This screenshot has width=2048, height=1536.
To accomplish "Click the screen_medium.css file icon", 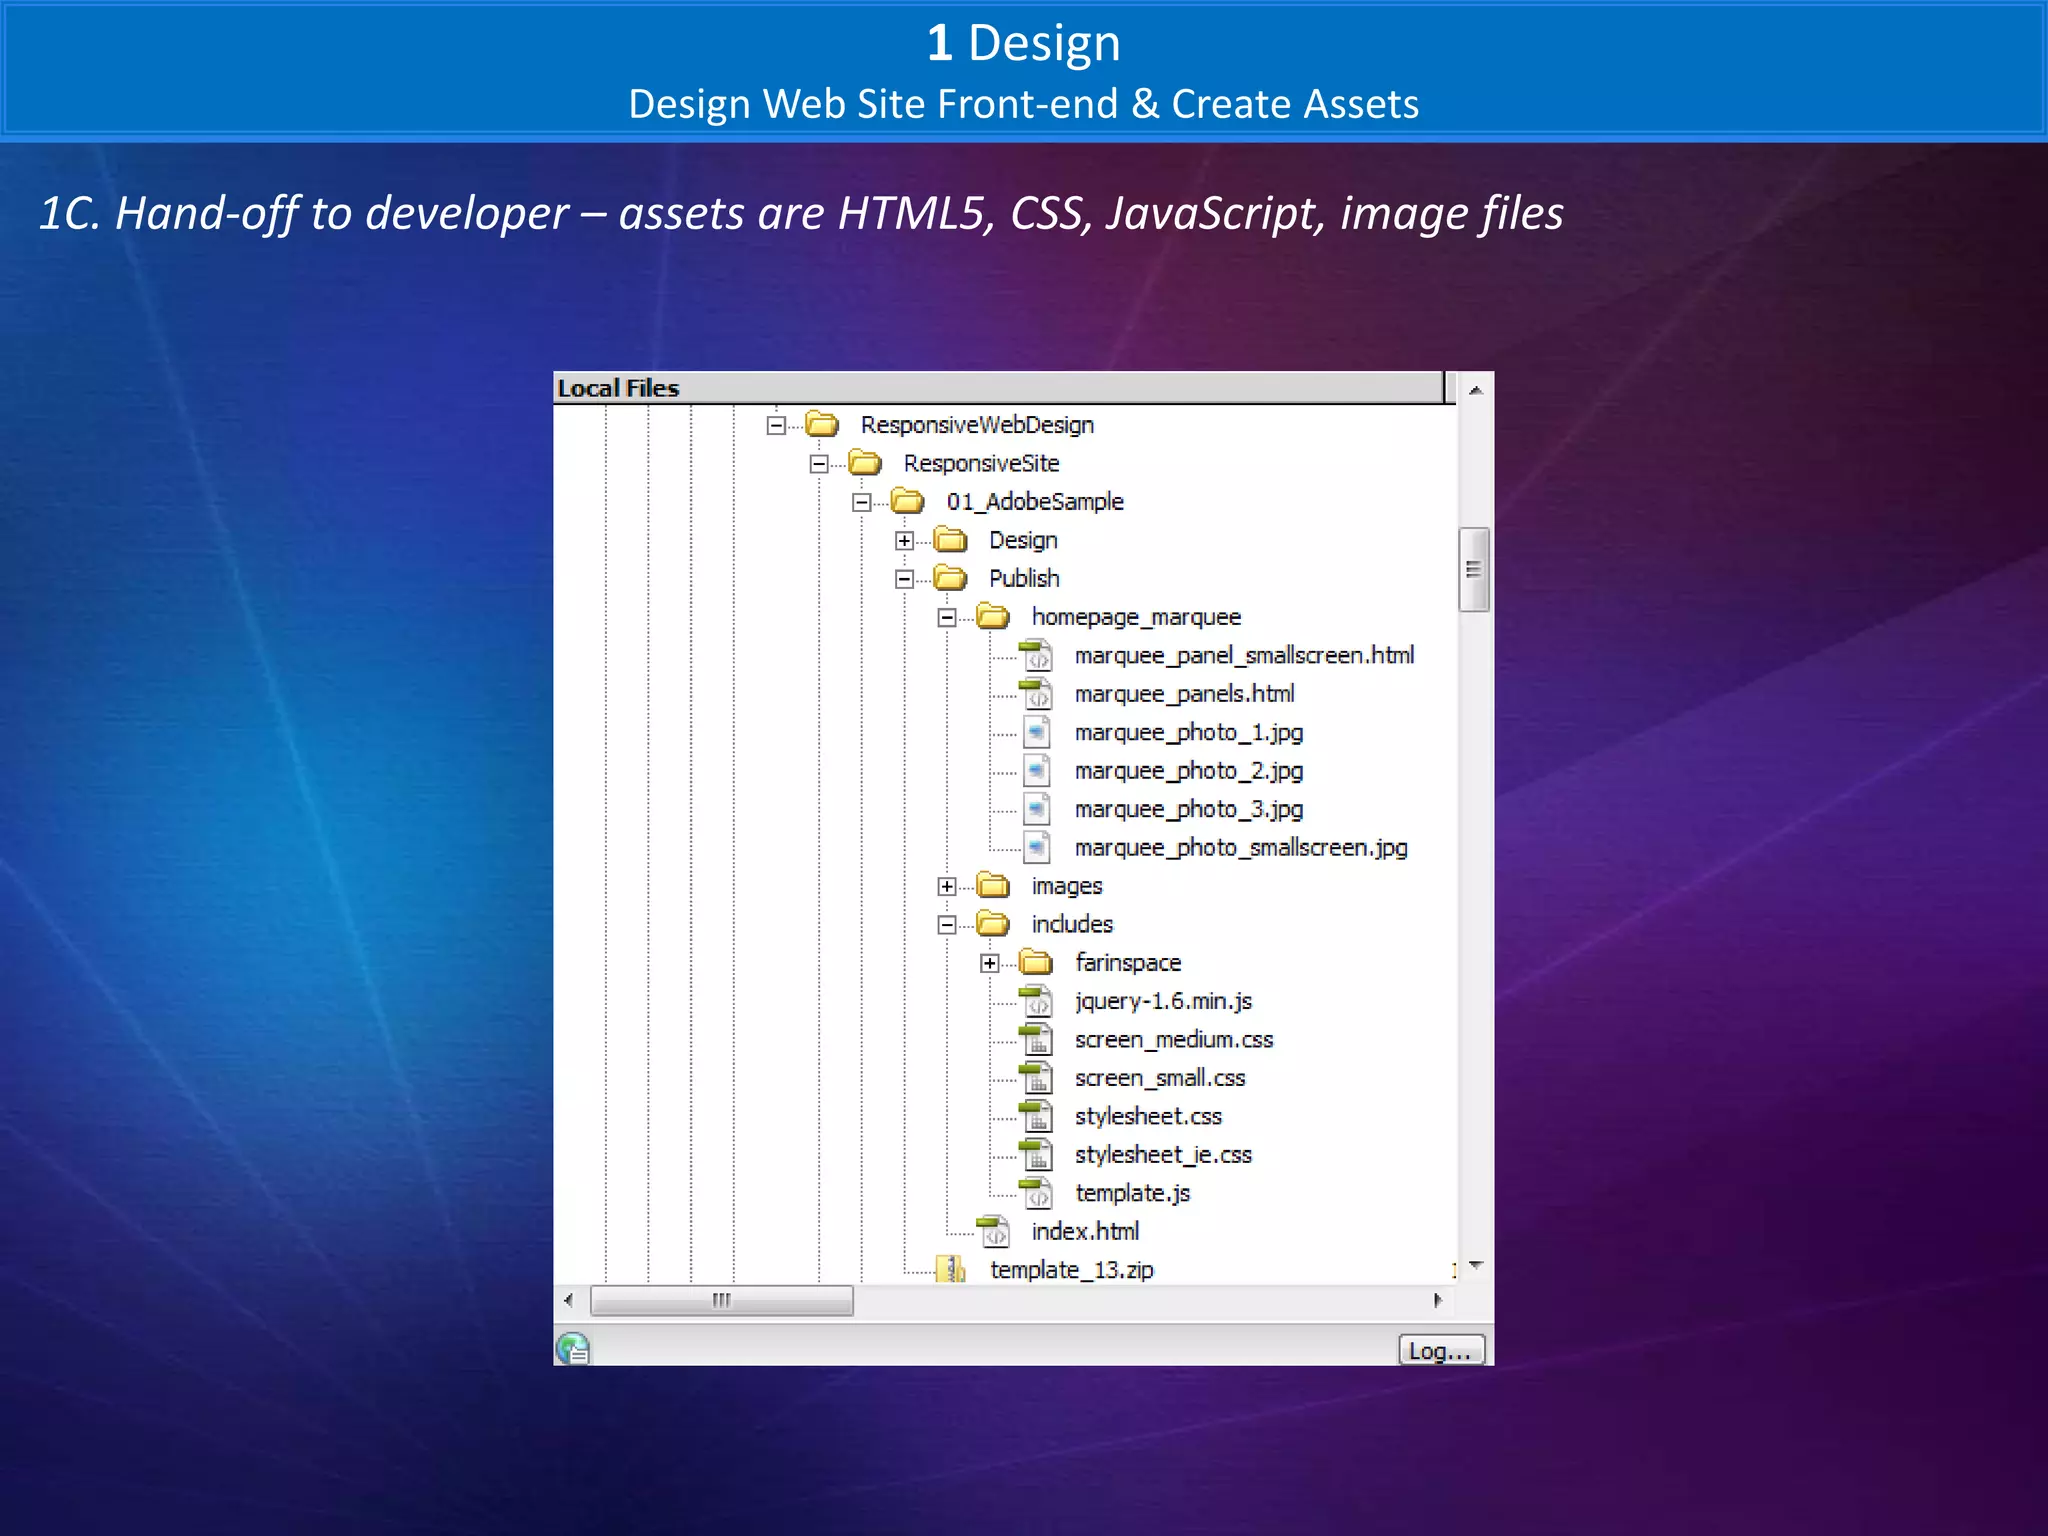I will click(1036, 1039).
